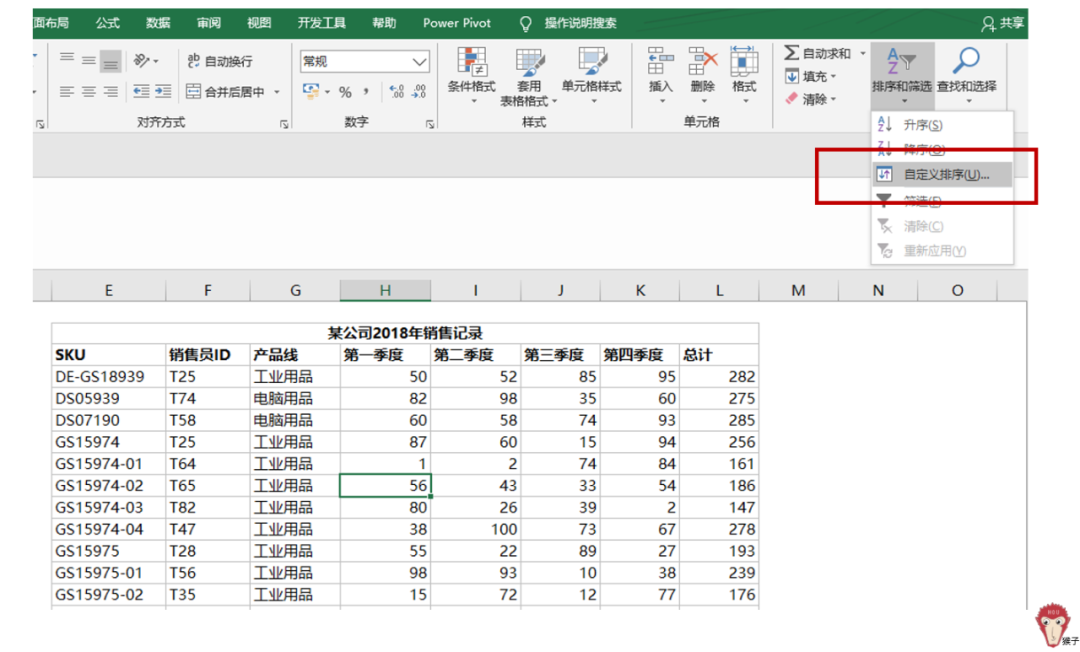Open 对齐方式 dialog launcher
This screenshot has height=652, width=1080.
[284, 124]
